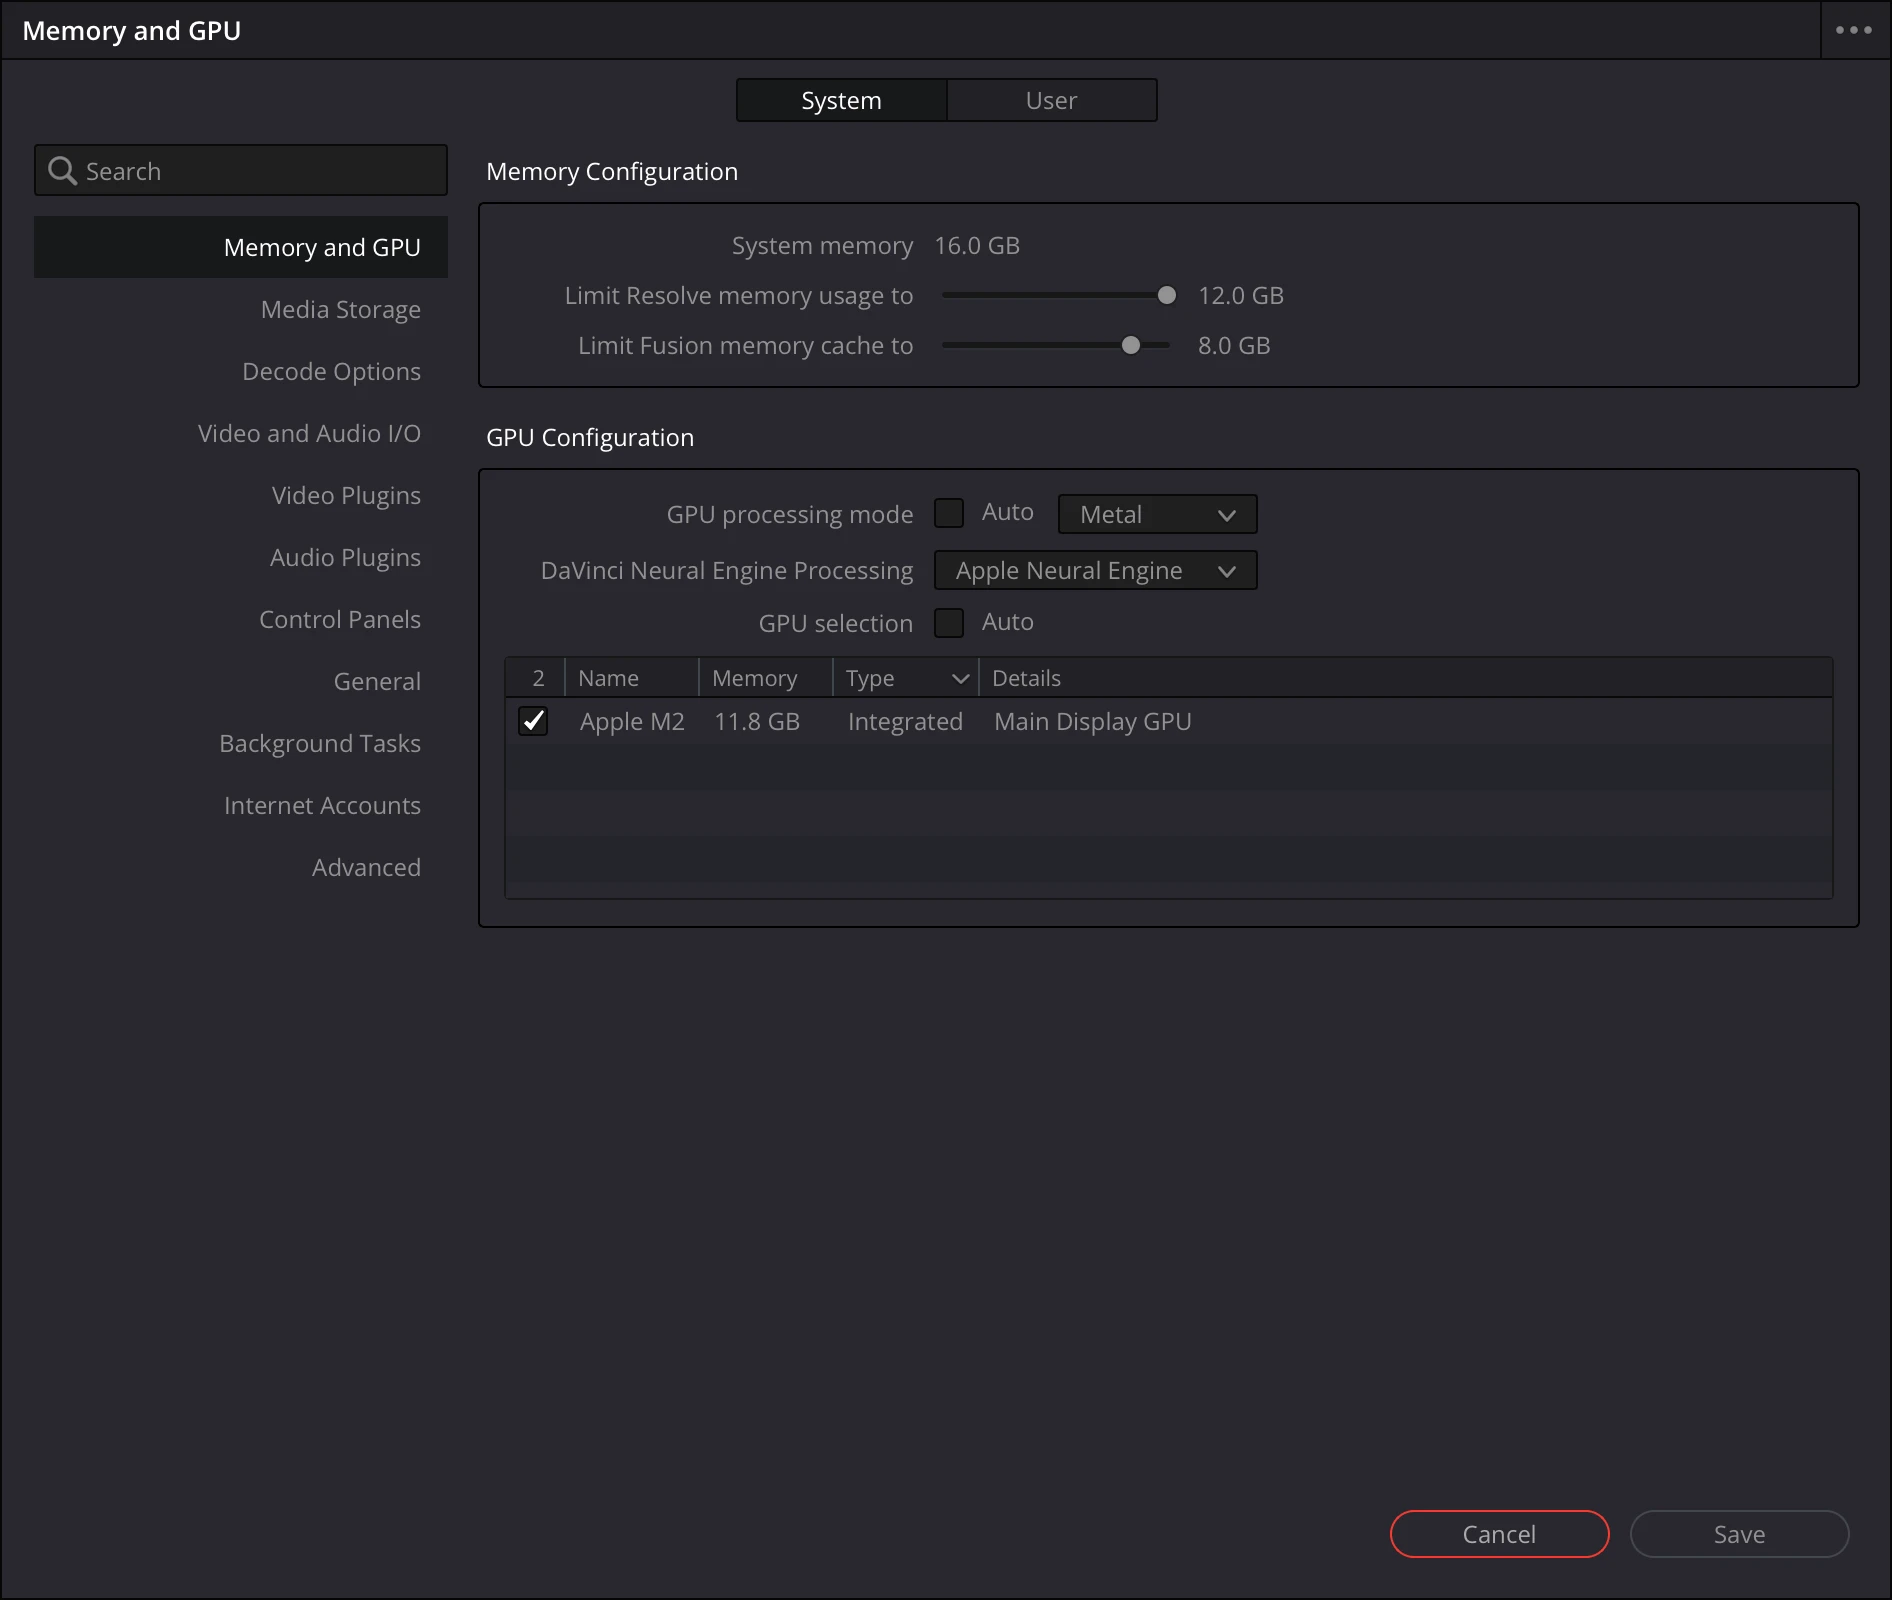Click the Details column header
Viewport: 1892px width, 1600px height.
[x=1405, y=678]
